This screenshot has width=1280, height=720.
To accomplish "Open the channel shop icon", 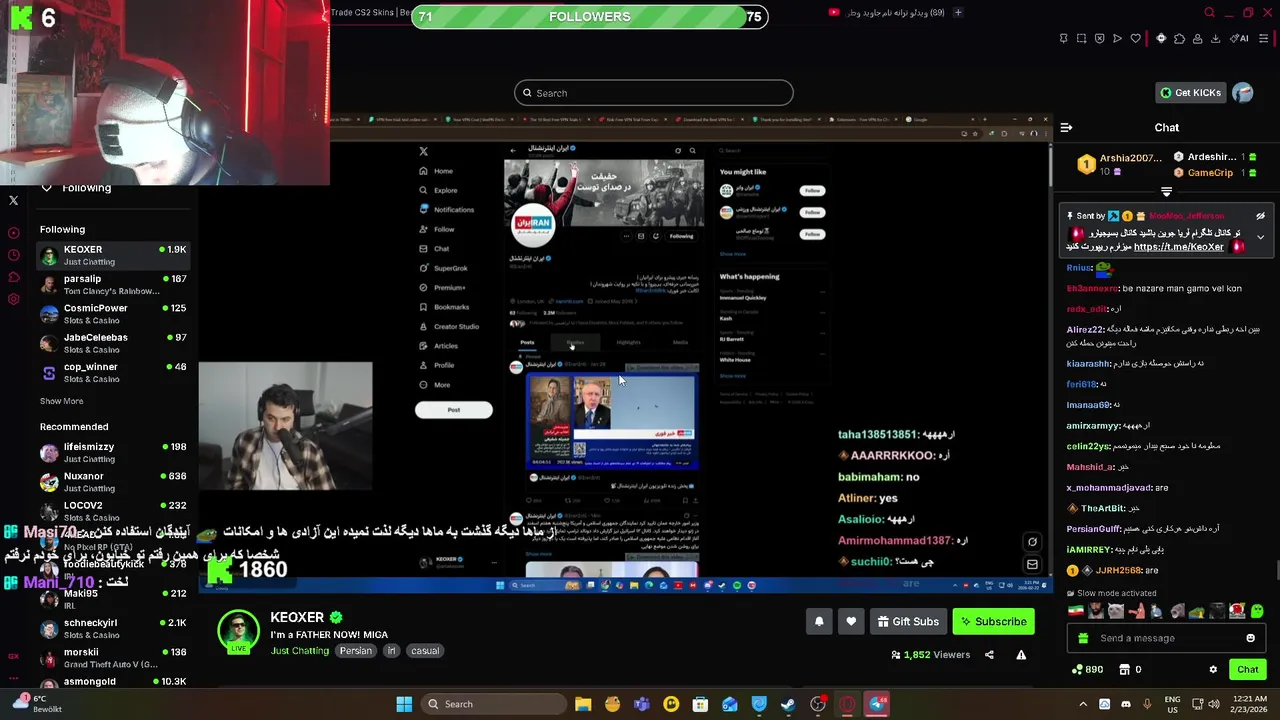I will [1124, 670].
